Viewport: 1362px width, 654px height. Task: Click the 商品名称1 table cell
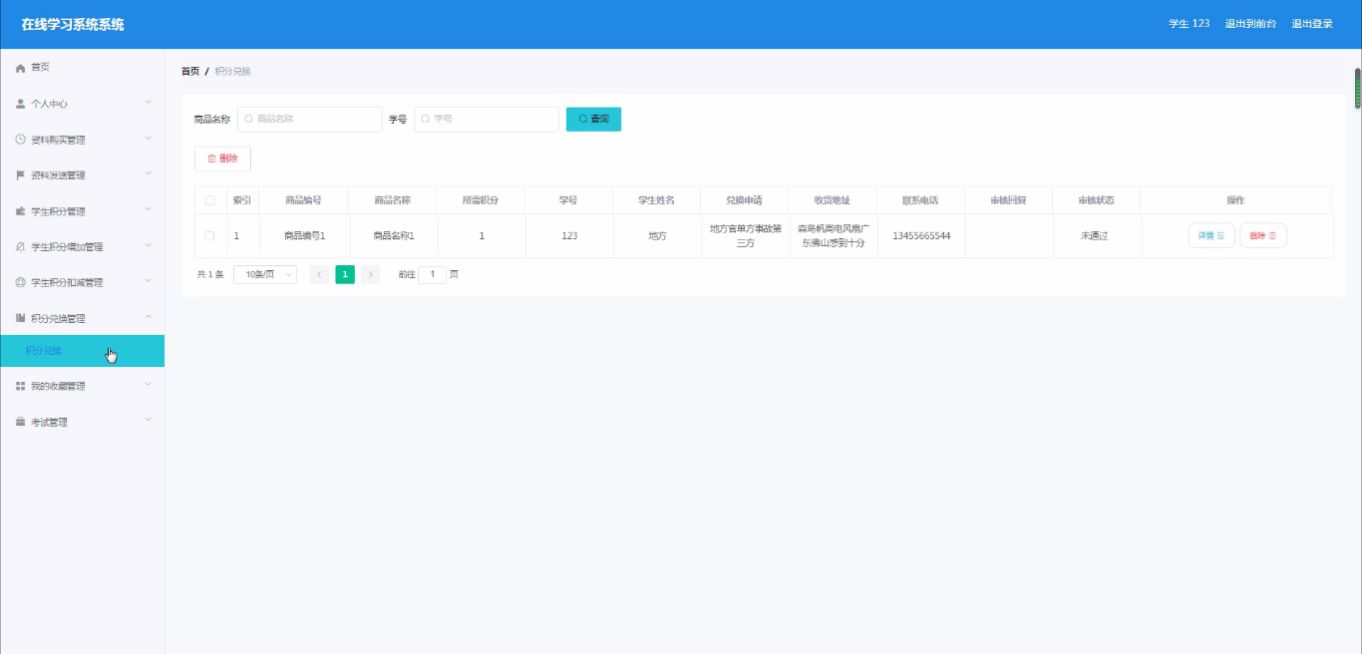[x=393, y=236]
